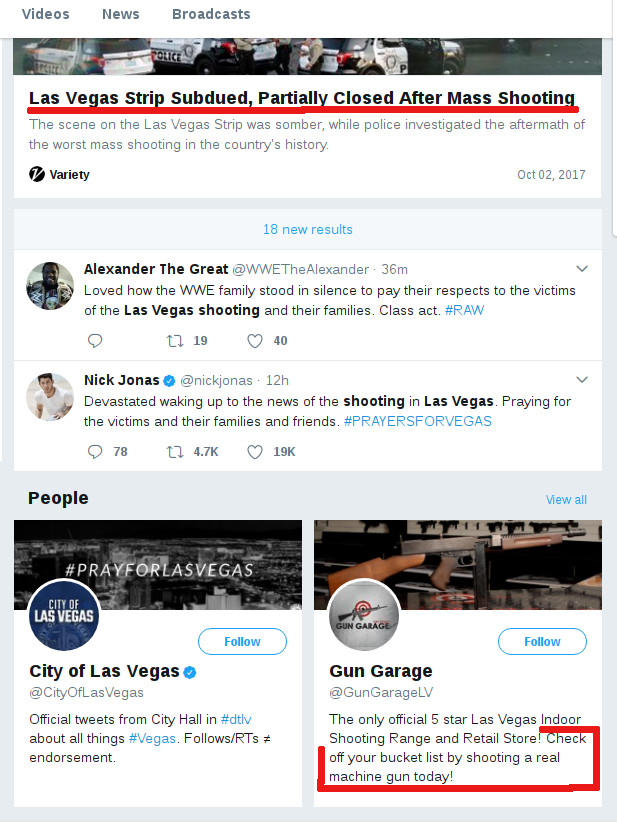The width and height of the screenshot is (617, 822).
Task: Click City of Las Vegas verified badge
Action: click(190, 672)
